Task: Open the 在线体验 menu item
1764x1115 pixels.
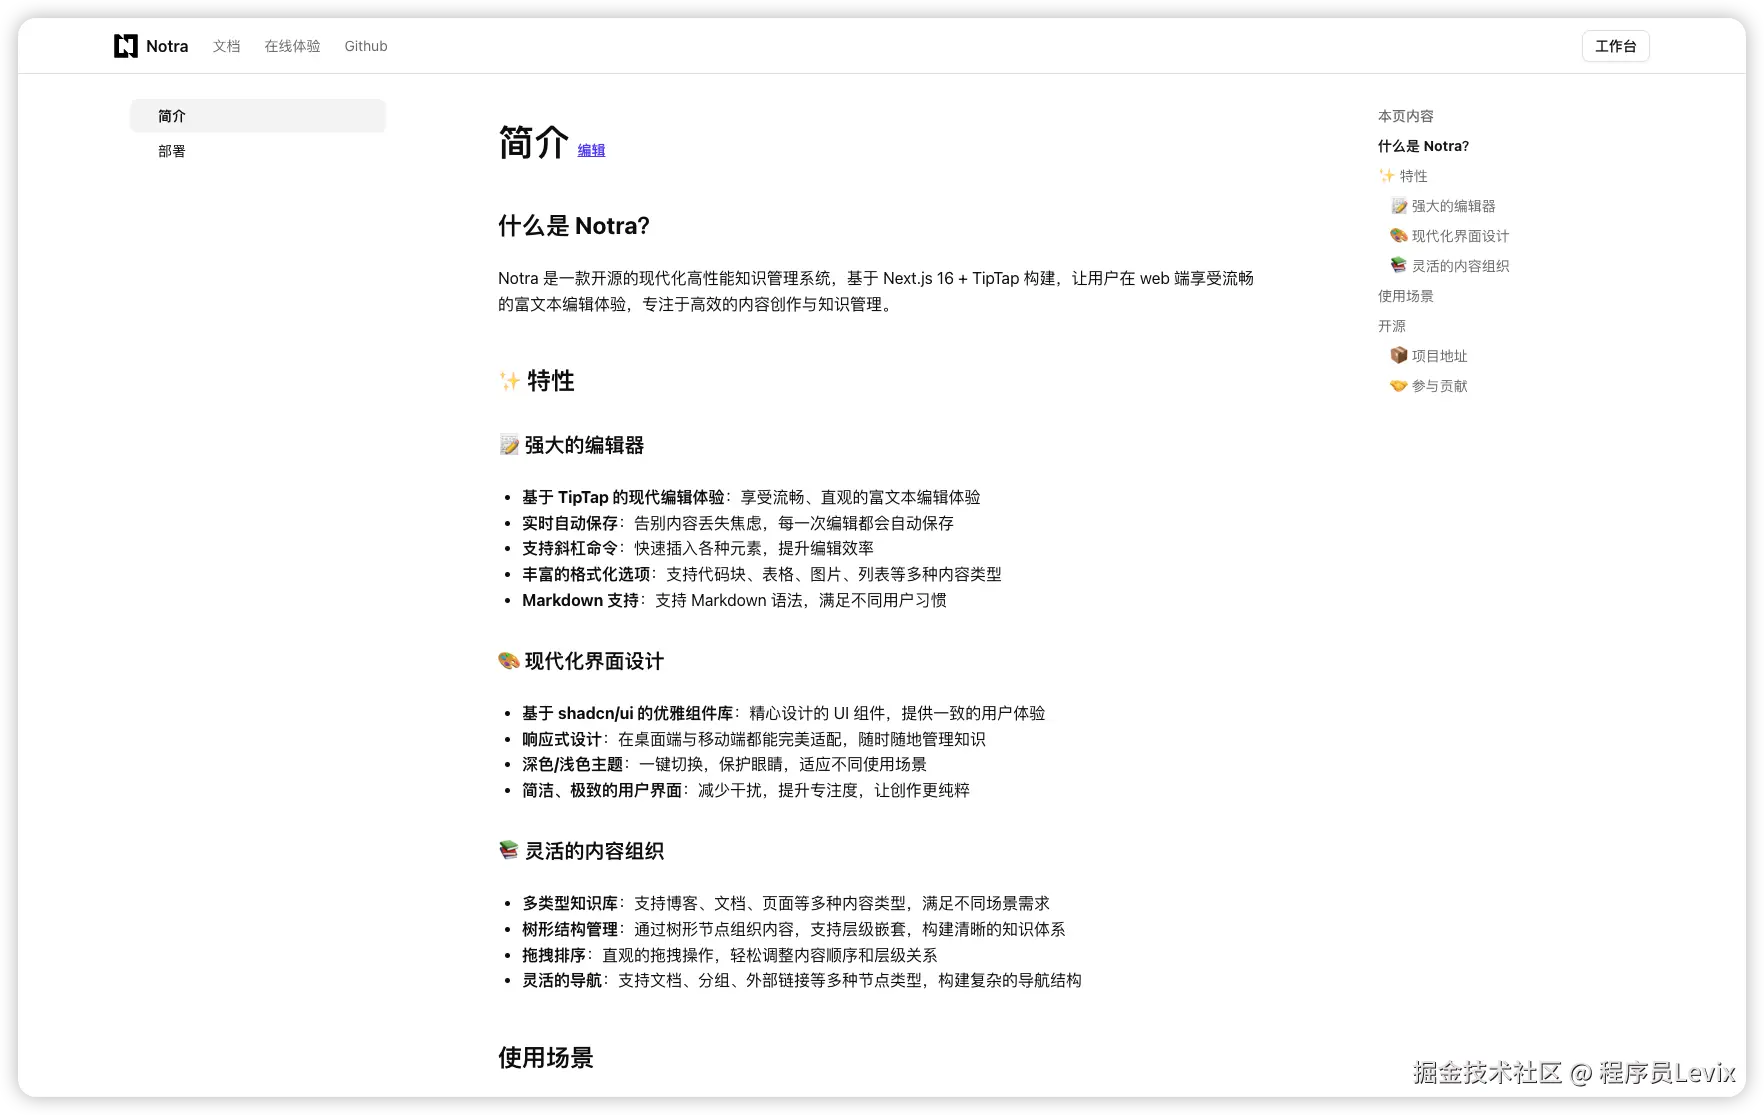Action: [292, 46]
